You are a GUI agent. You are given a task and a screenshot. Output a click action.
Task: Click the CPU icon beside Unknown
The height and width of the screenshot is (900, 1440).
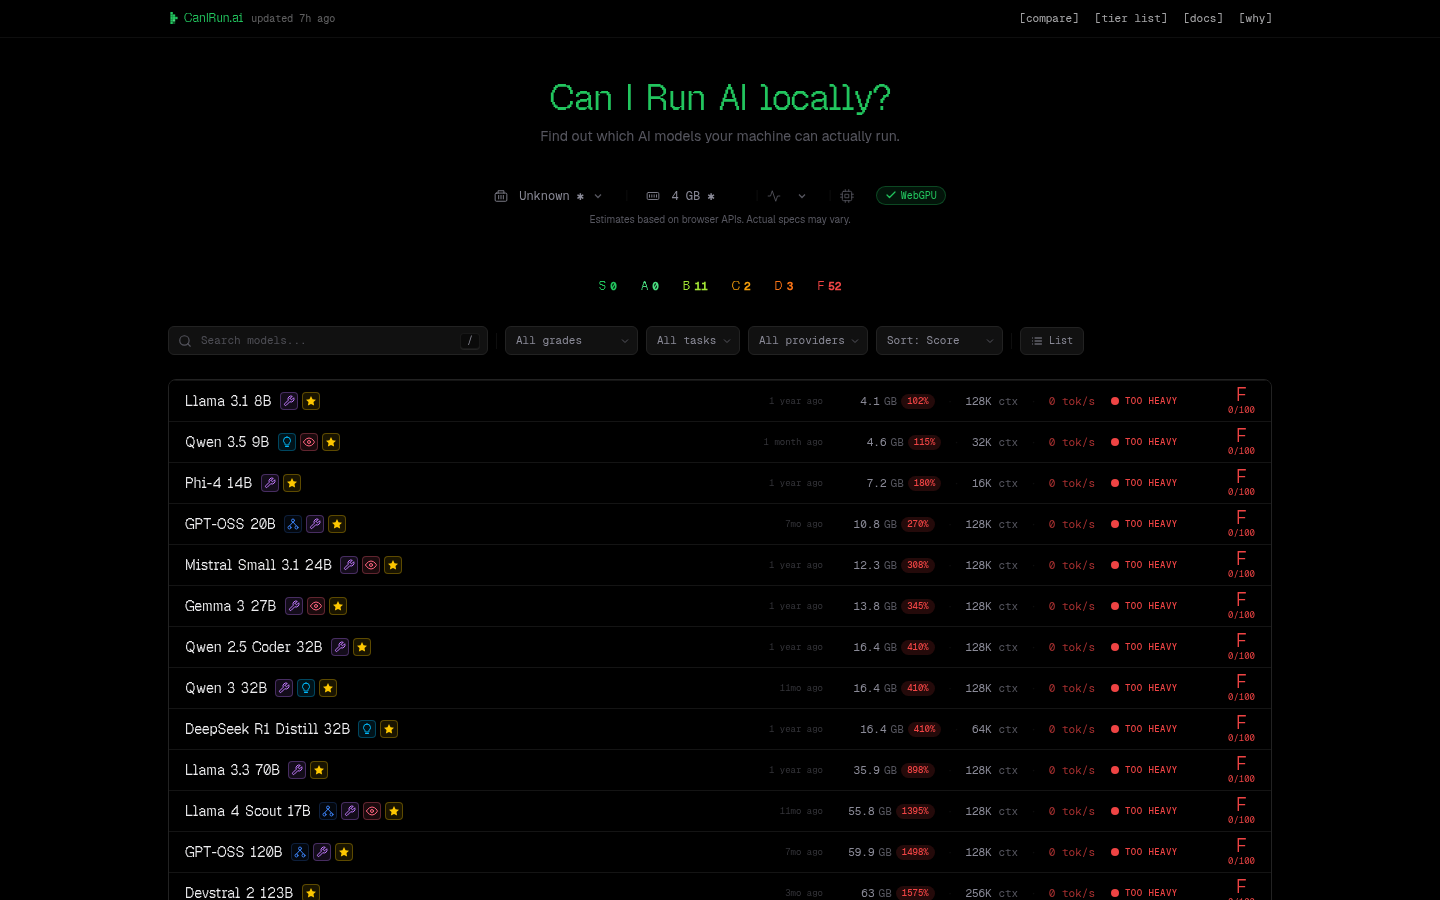click(x=501, y=195)
